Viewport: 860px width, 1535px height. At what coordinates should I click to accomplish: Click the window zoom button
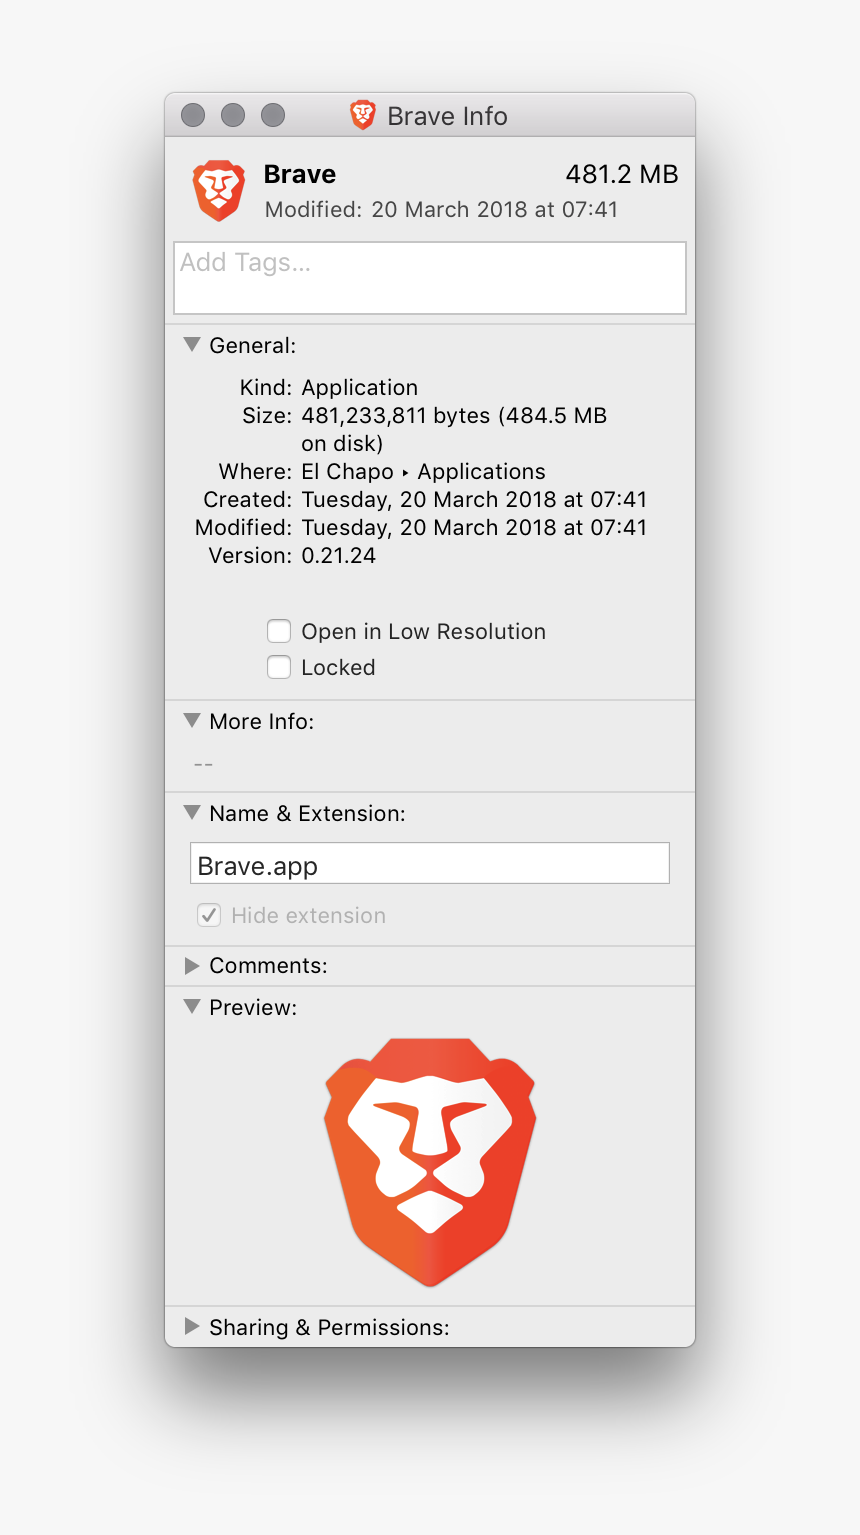click(x=273, y=115)
